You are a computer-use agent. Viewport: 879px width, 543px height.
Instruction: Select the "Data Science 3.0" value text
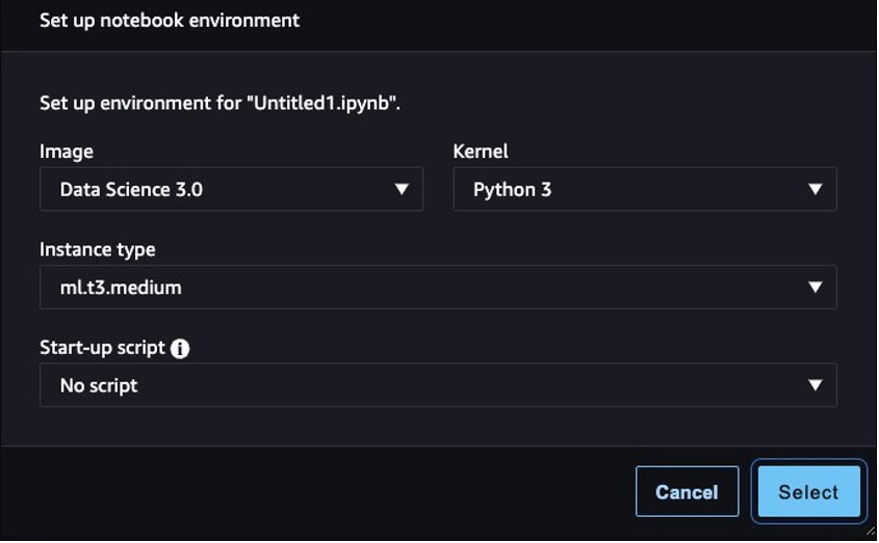pos(131,189)
